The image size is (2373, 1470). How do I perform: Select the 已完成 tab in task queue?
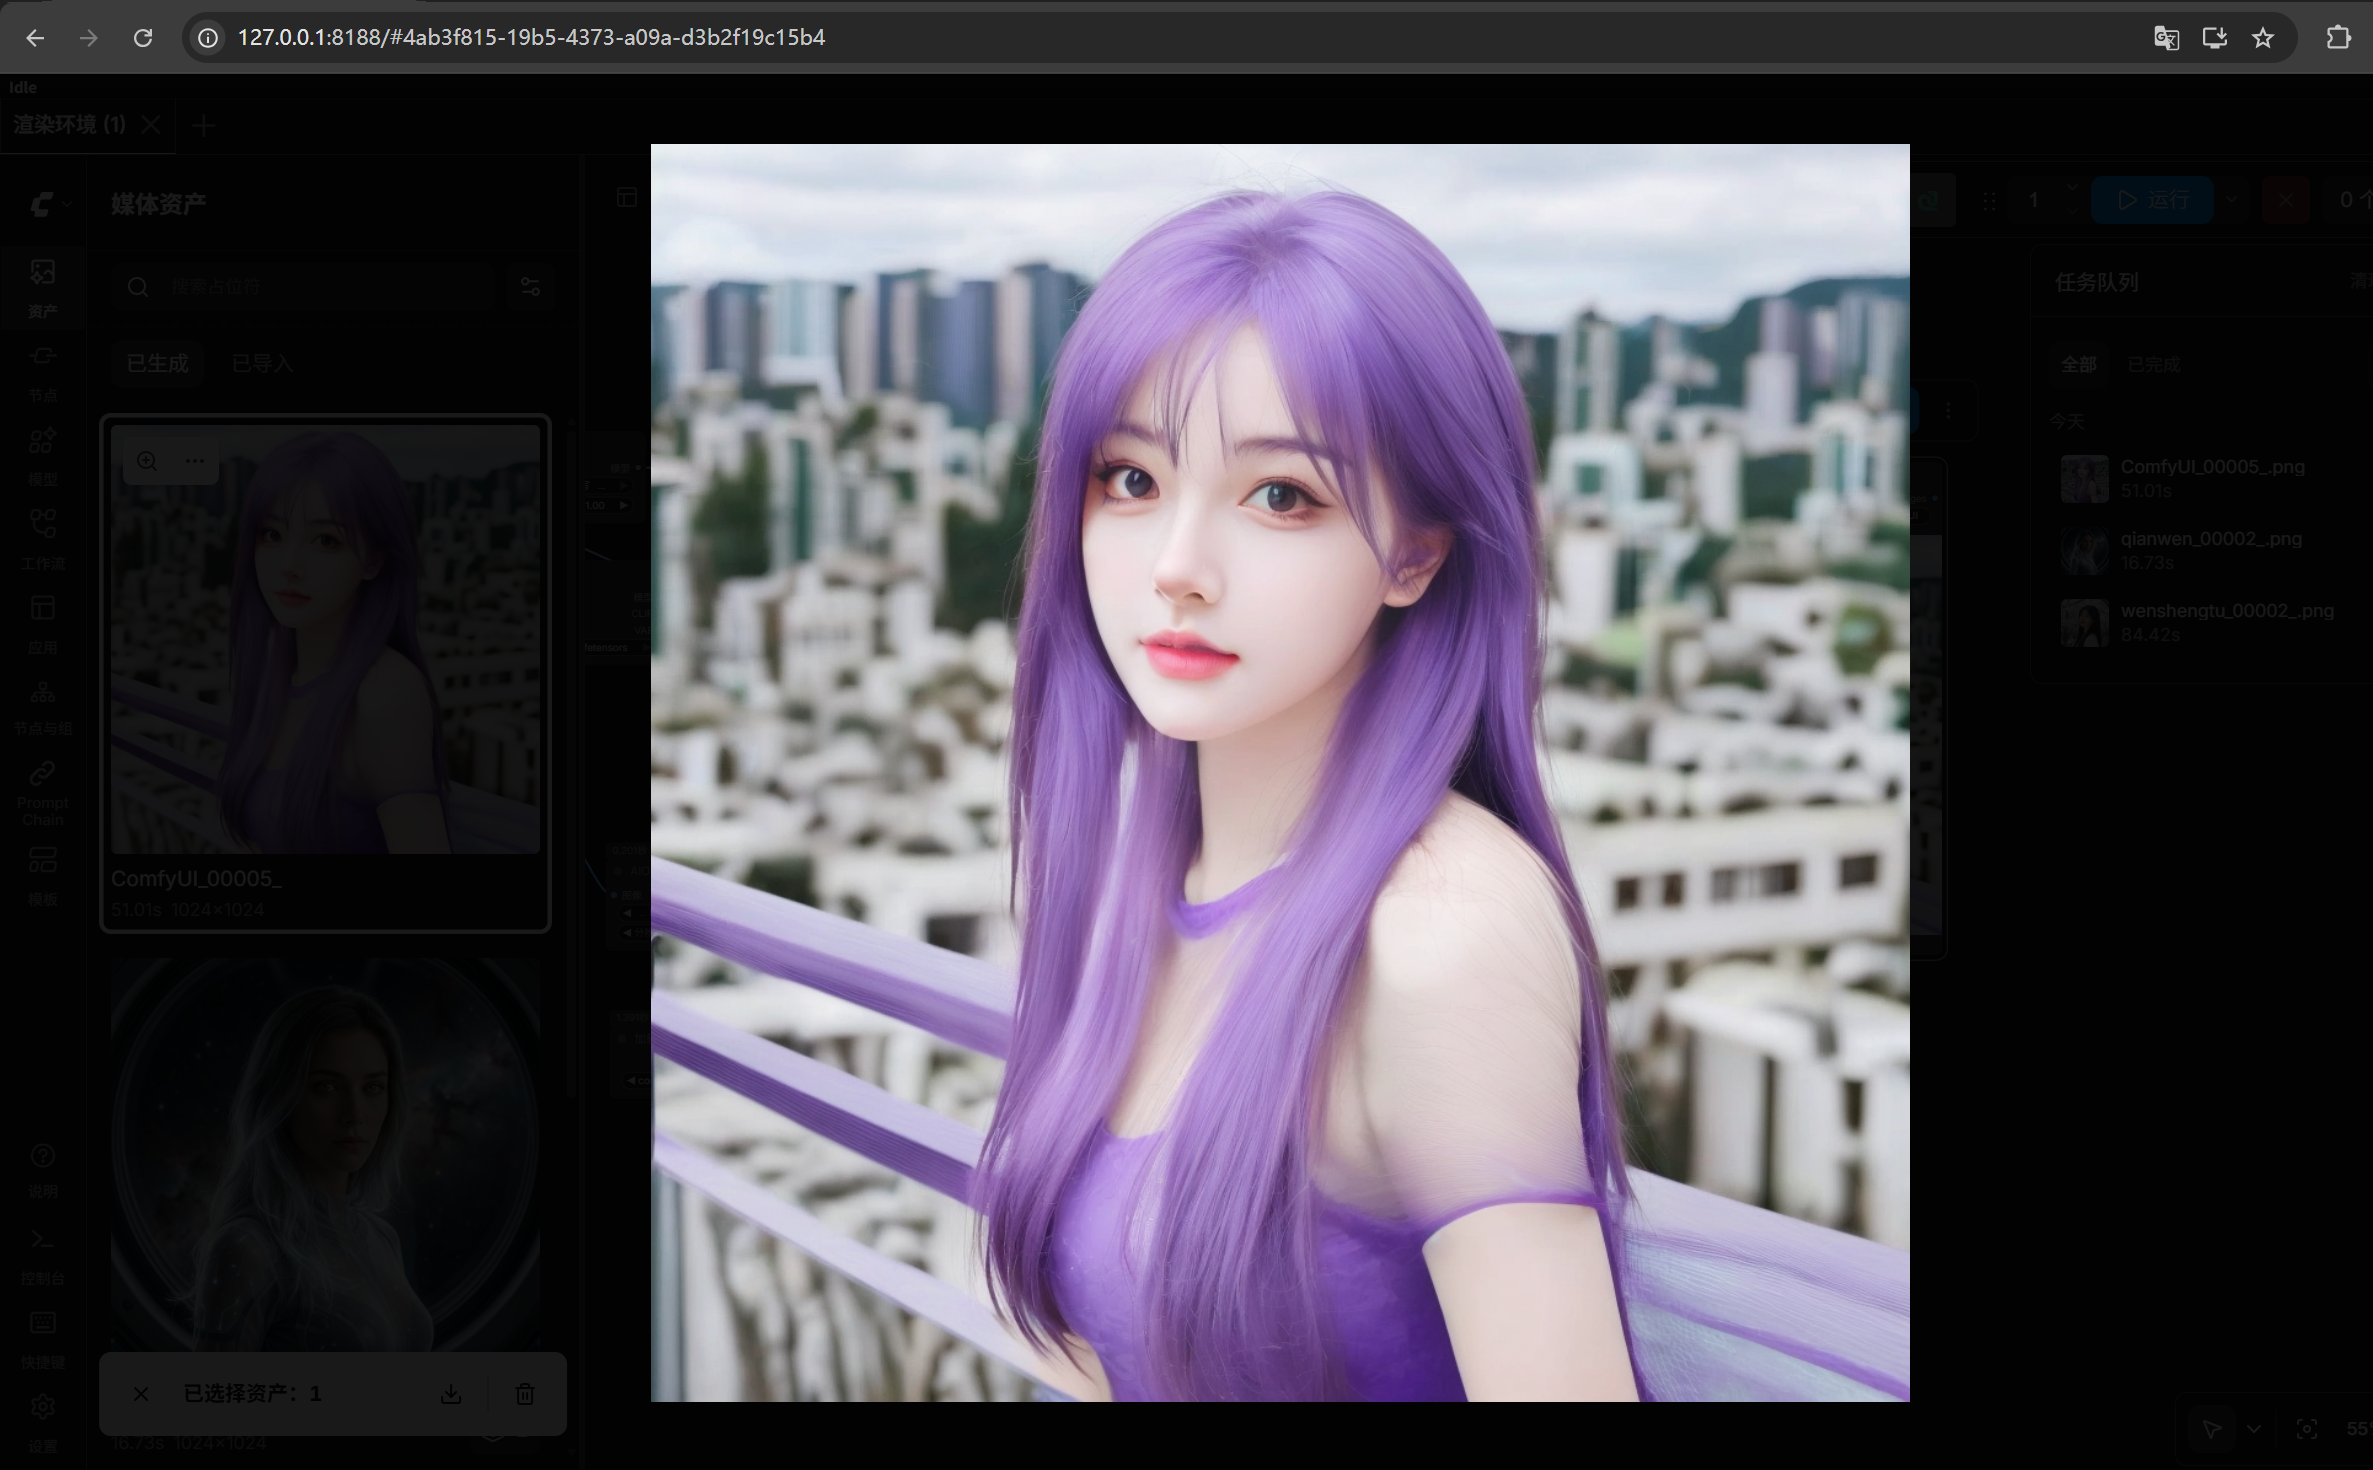coord(2153,364)
